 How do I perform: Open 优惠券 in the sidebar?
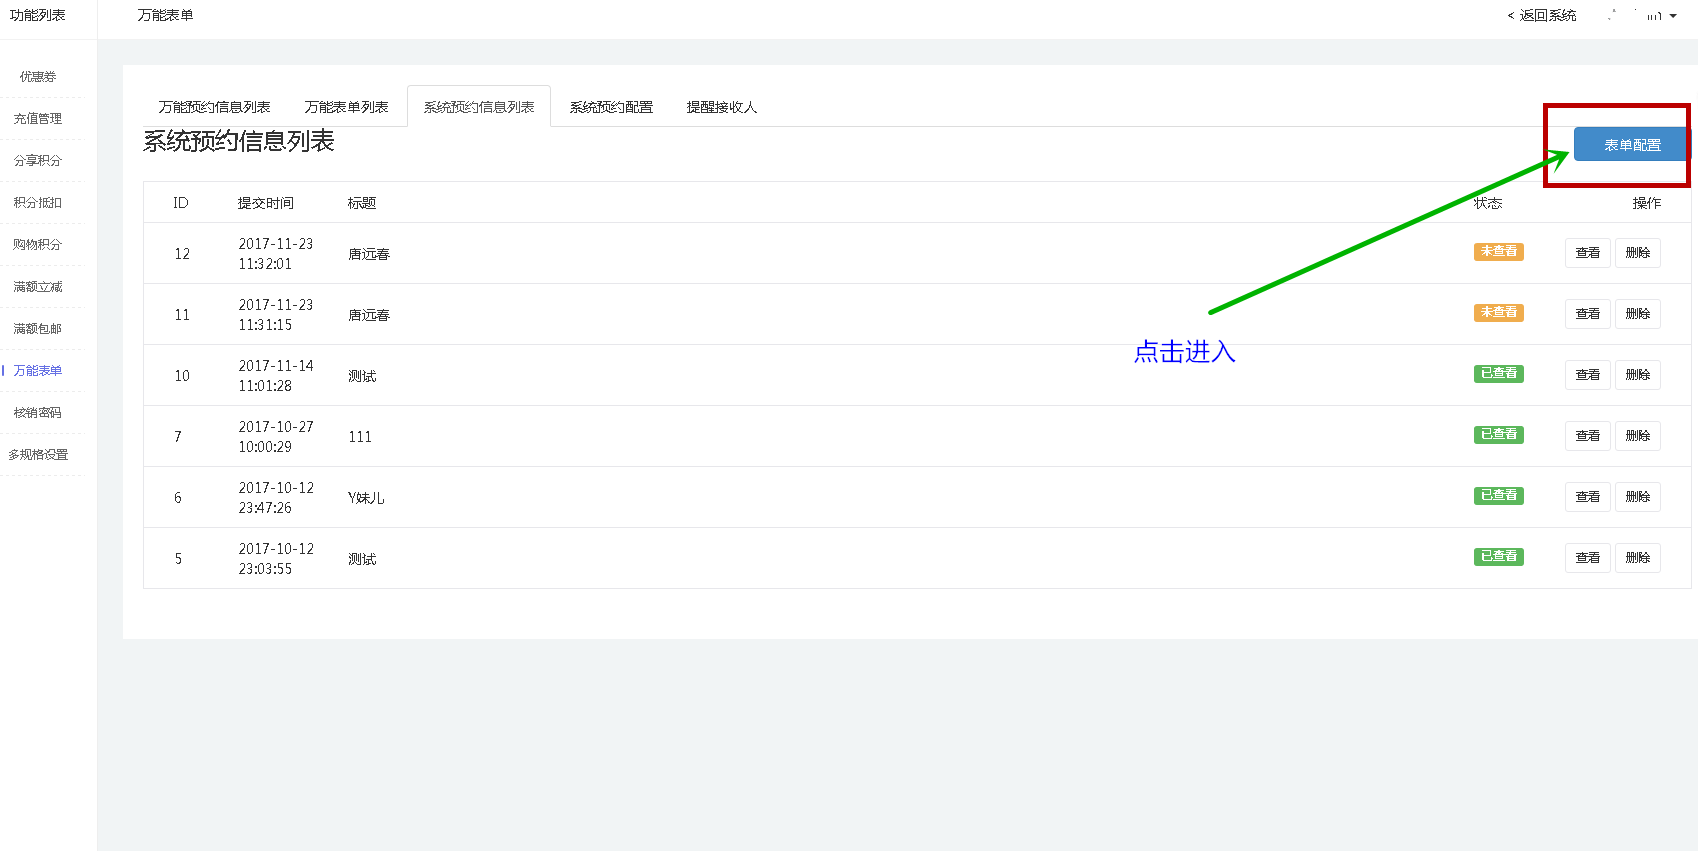38,77
